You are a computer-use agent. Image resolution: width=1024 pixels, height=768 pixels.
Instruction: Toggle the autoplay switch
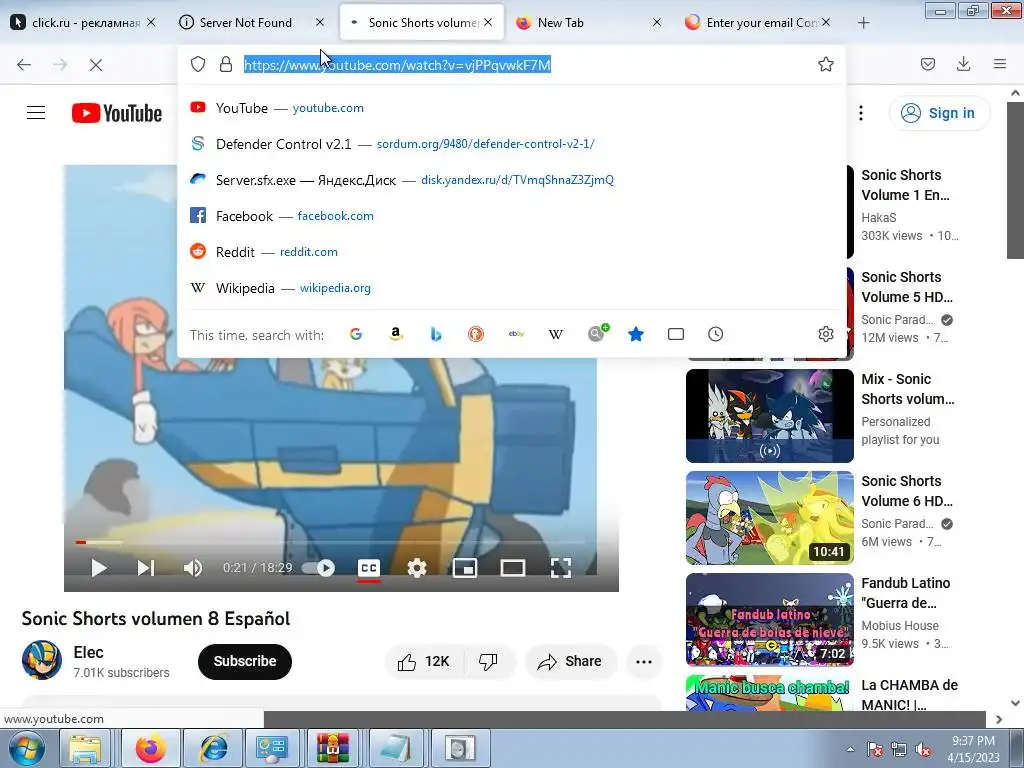[x=319, y=568]
